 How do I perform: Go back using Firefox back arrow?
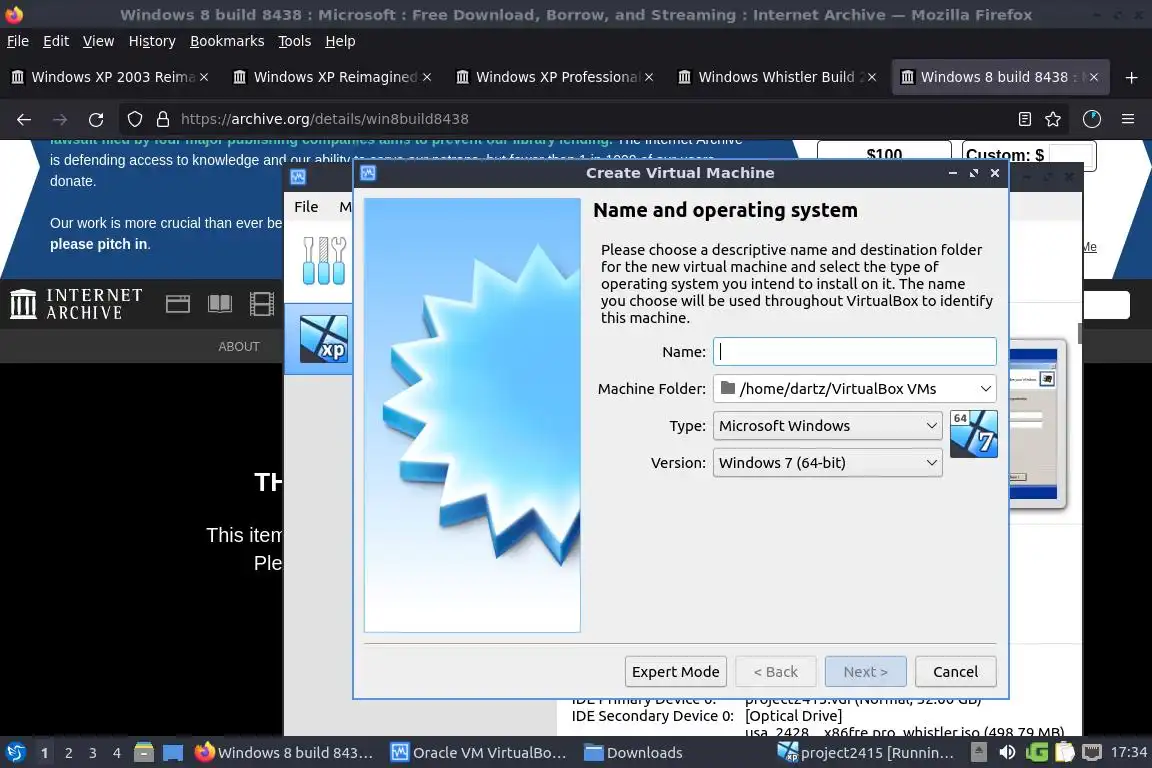24,119
